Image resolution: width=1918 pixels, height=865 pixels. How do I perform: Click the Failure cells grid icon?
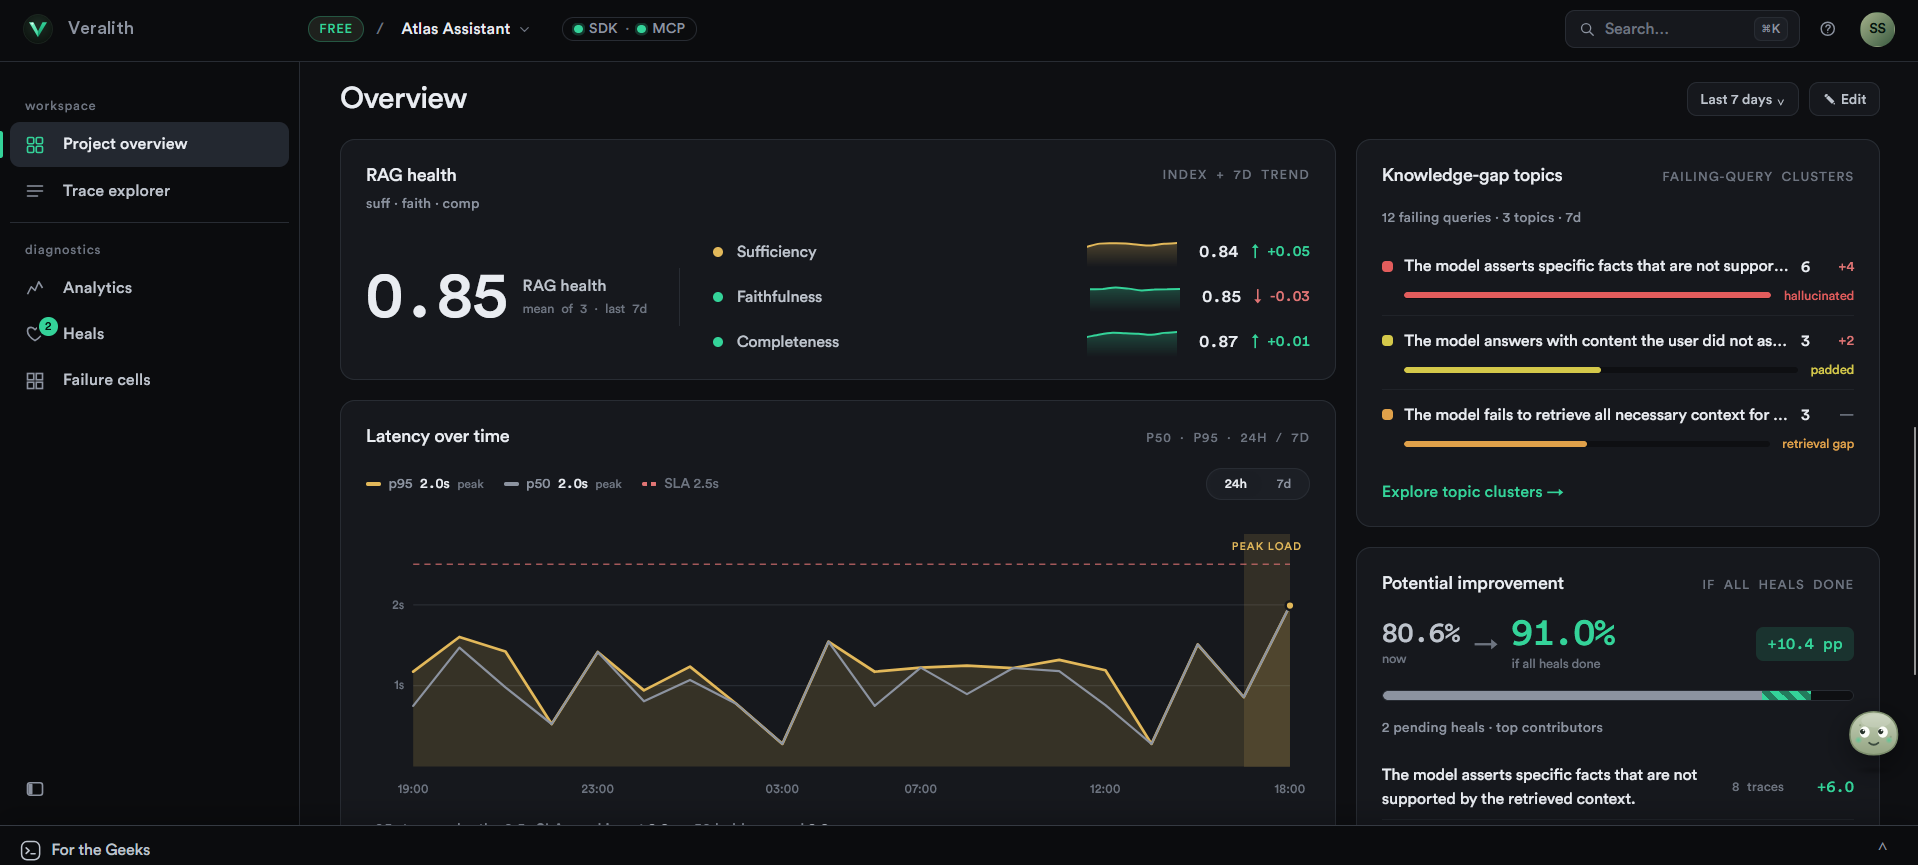(x=35, y=380)
